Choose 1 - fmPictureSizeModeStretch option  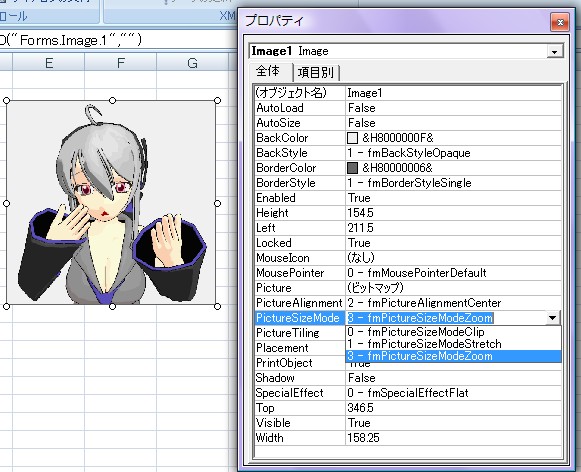click(x=453, y=344)
